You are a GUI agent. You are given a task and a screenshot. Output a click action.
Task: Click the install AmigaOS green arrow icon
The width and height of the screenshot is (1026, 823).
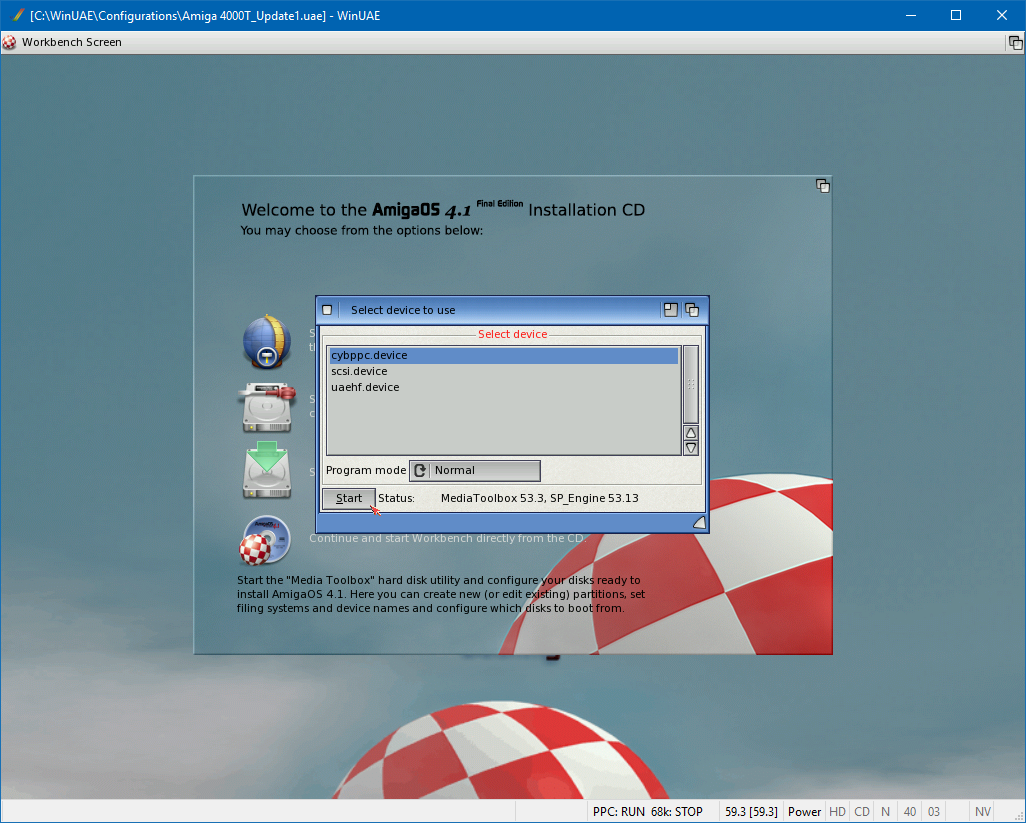pyautogui.click(x=266, y=471)
